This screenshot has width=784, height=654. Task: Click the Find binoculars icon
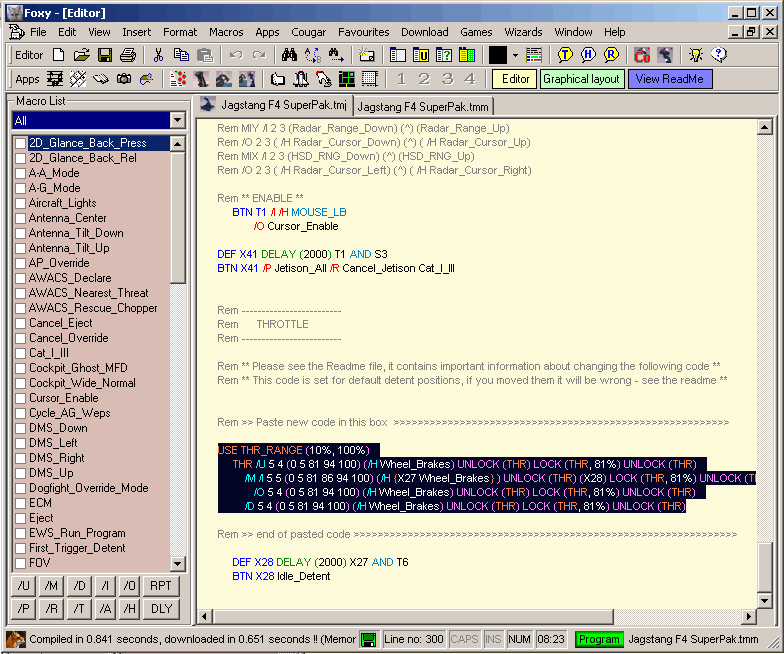[x=289, y=55]
